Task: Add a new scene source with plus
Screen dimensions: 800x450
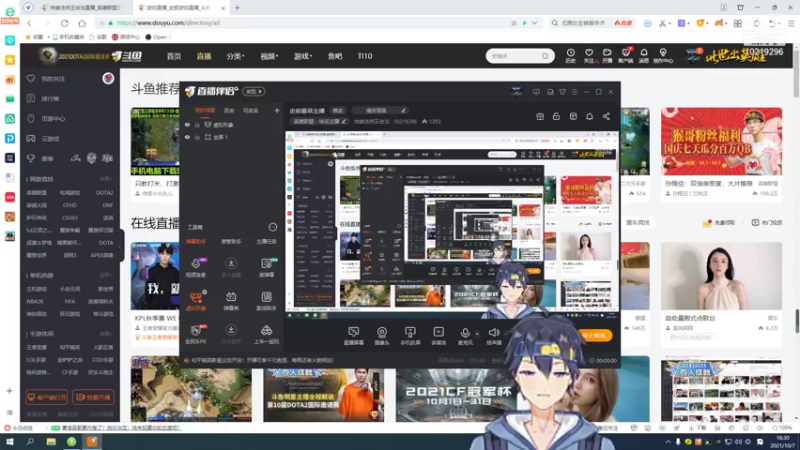Action: (x=277, y=110)
